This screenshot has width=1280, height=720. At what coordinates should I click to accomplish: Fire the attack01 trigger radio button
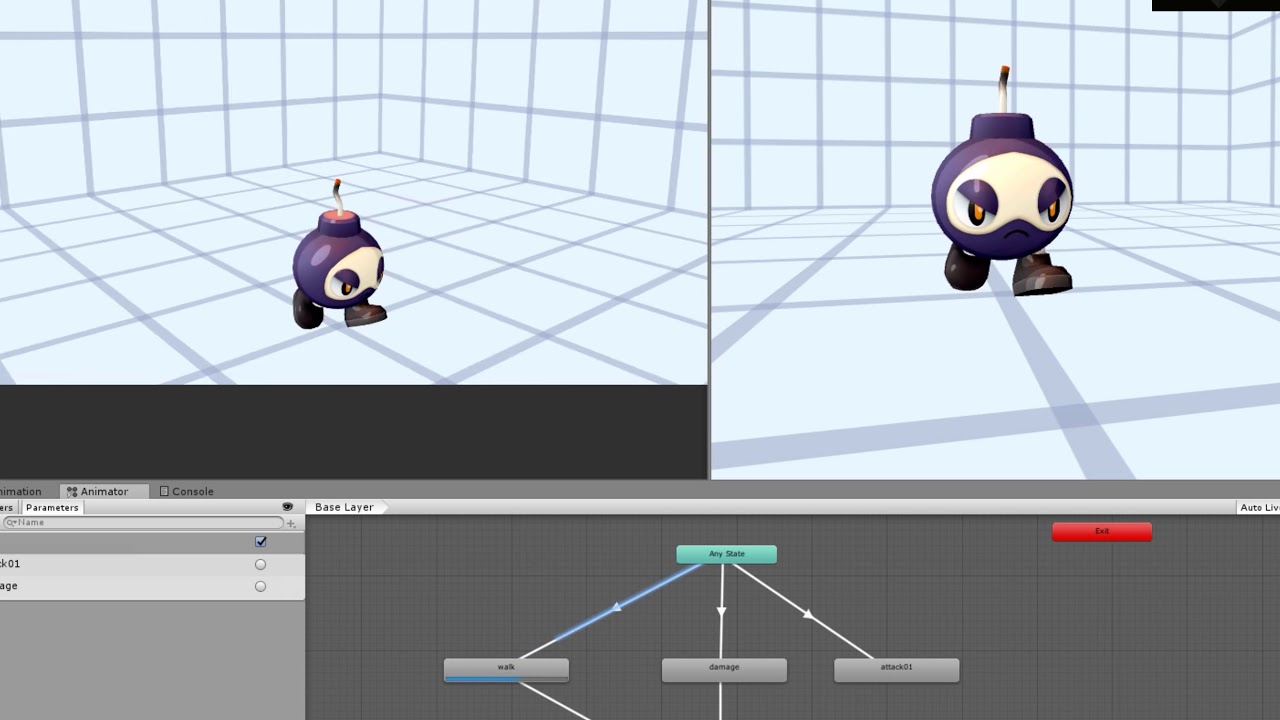(x=260, y=564)
